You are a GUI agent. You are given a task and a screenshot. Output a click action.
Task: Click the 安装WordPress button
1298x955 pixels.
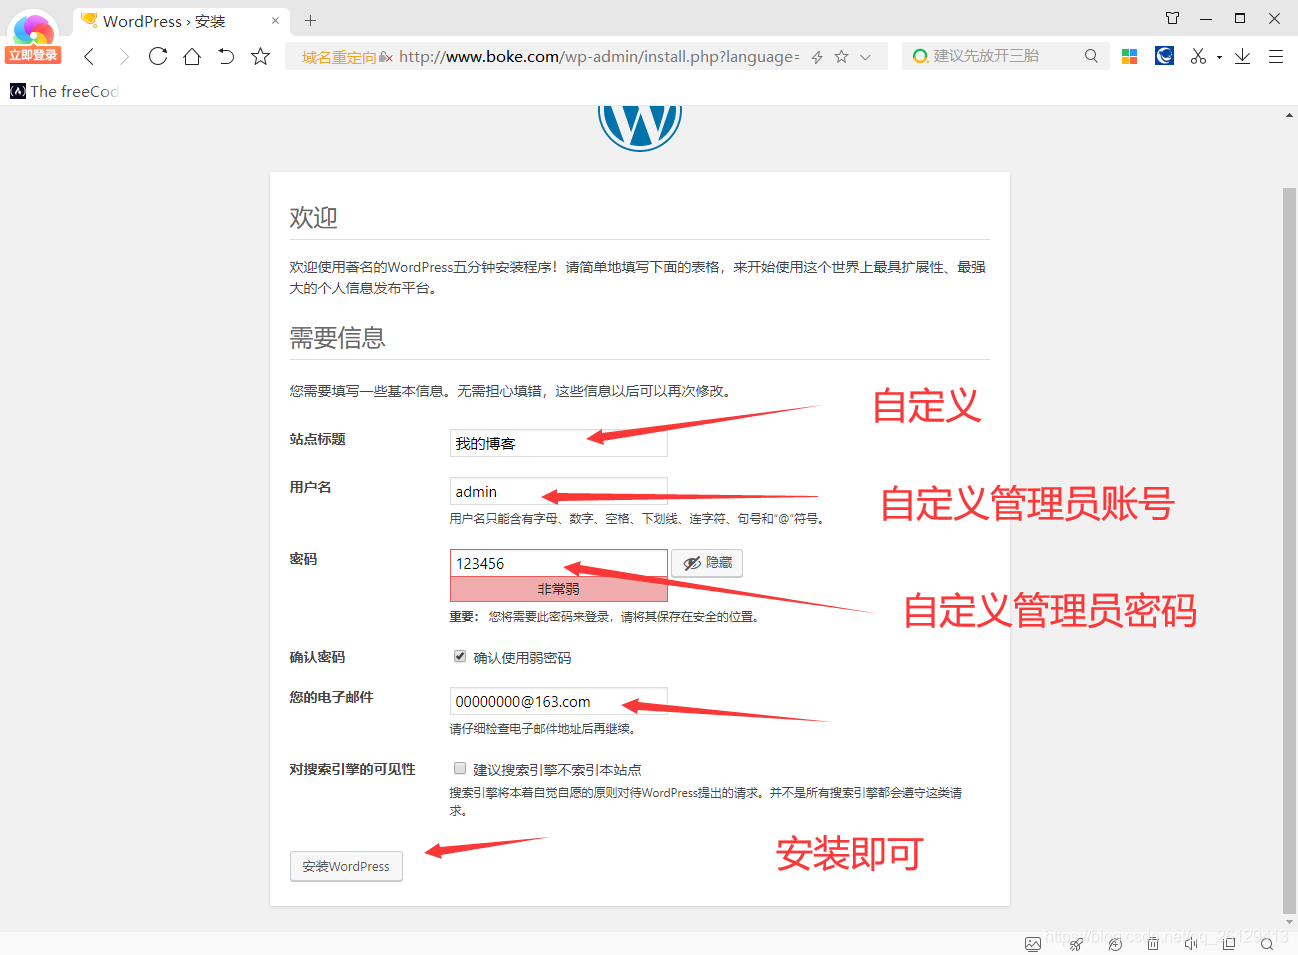click(x=346, y=866)
